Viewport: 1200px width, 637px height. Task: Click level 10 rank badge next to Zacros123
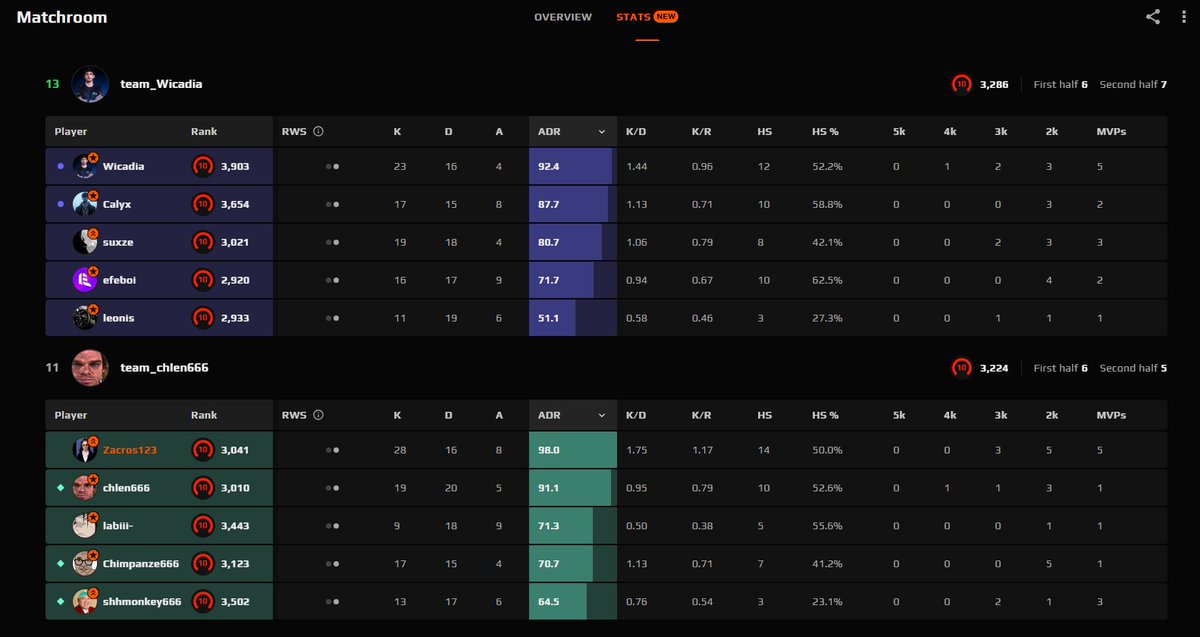[202, 450]
